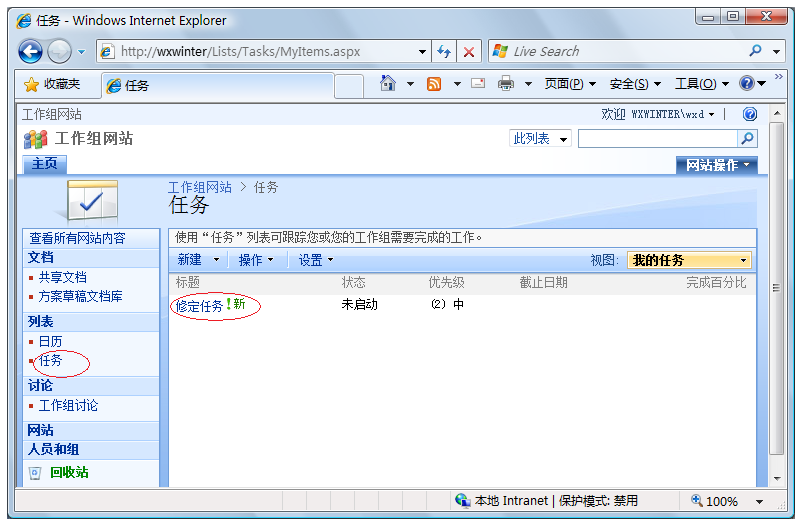Expand the address bar history dropdown
Screen dimensions: 806x529
(422, 52)
